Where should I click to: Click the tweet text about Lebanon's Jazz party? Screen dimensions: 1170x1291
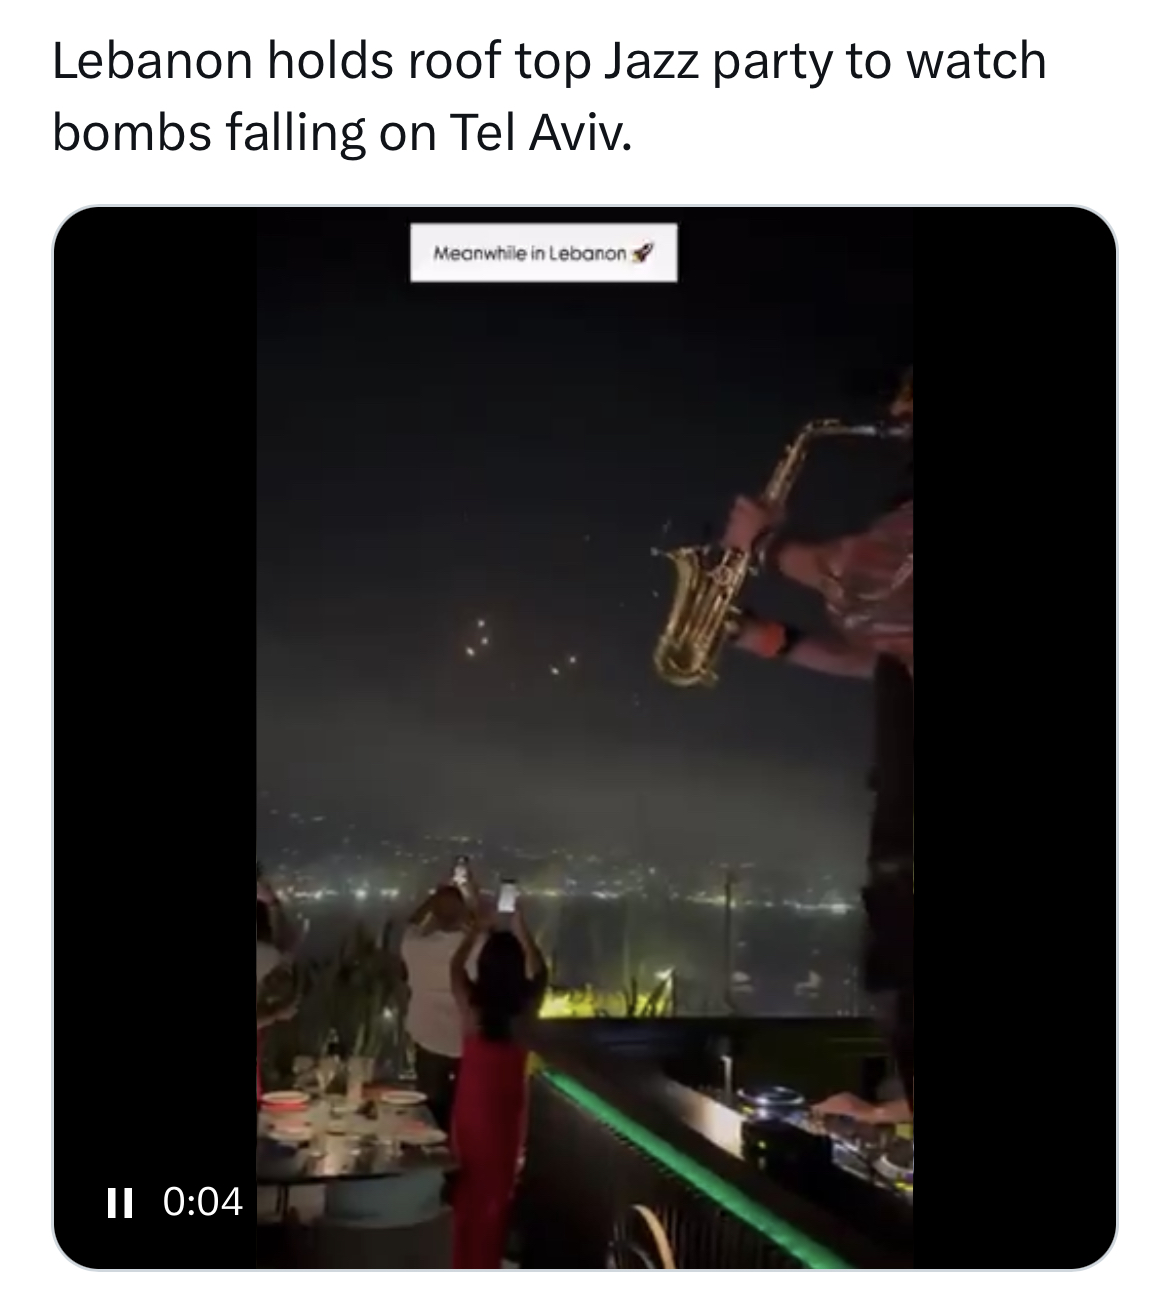(x=548, y=96)
